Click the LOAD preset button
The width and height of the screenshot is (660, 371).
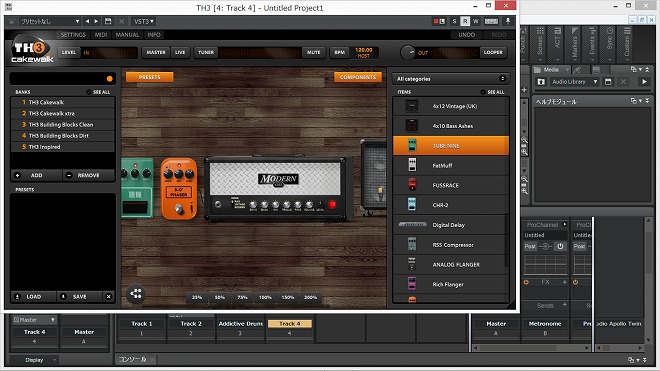point(34,296)
